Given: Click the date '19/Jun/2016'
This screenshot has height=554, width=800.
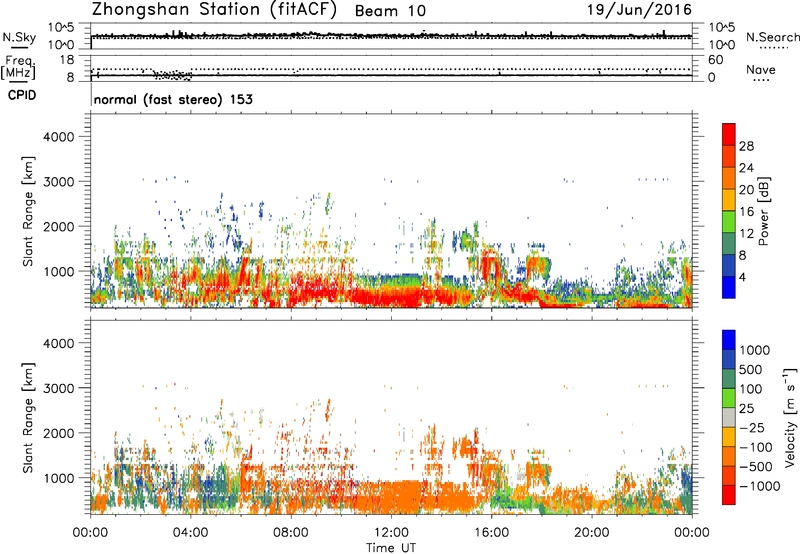Looking at the screenshot, I should [x=639, y=10].
